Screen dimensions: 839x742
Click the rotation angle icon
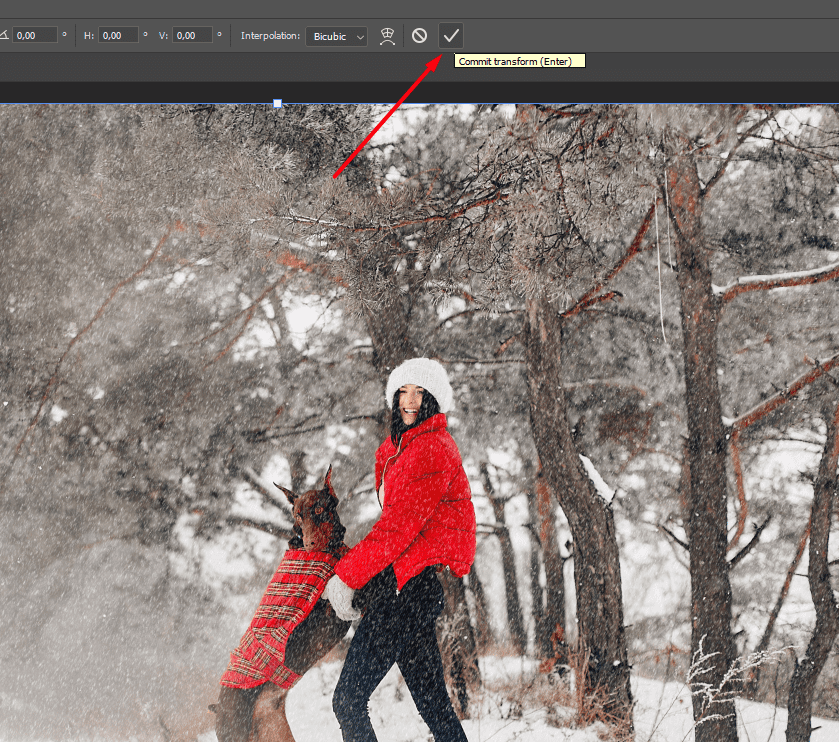click(4, 35)
